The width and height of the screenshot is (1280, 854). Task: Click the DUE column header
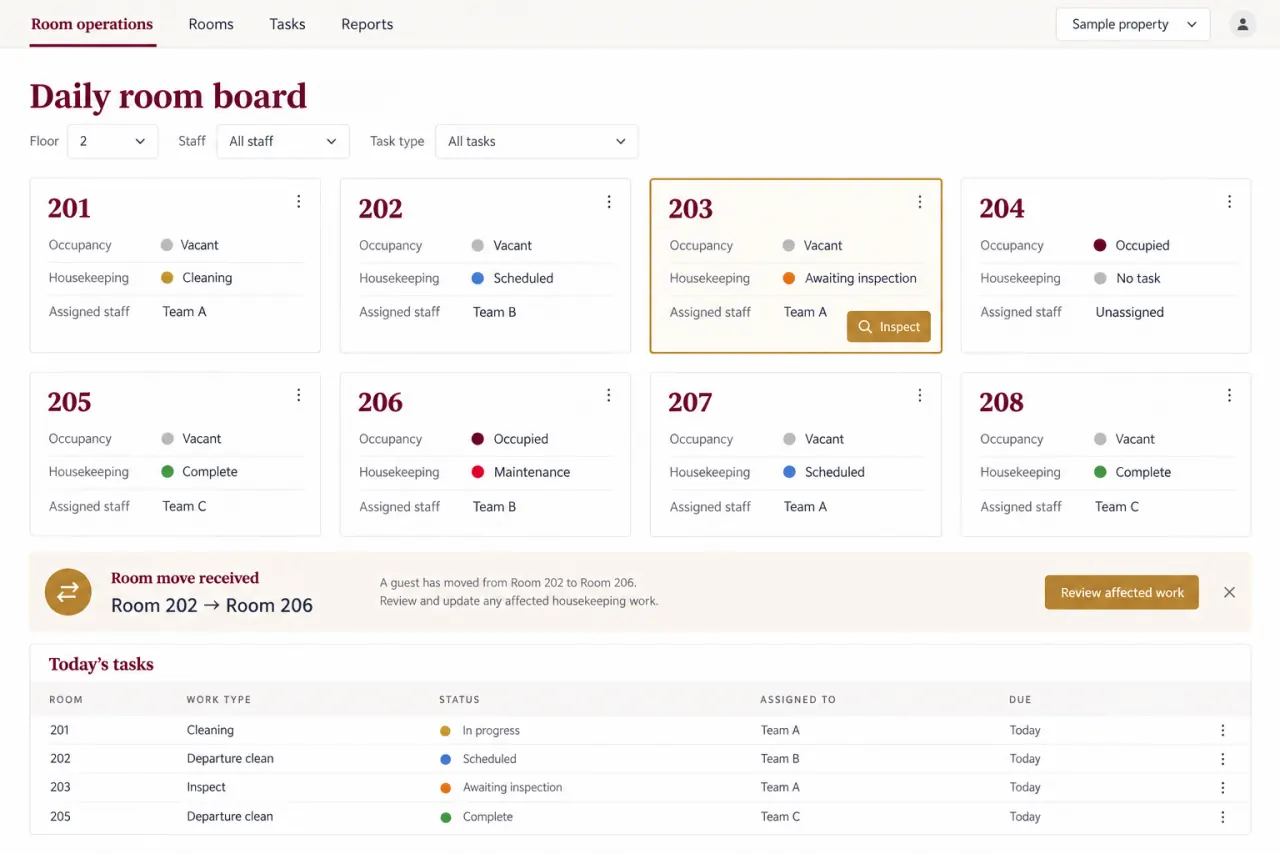click(1020, 700)
